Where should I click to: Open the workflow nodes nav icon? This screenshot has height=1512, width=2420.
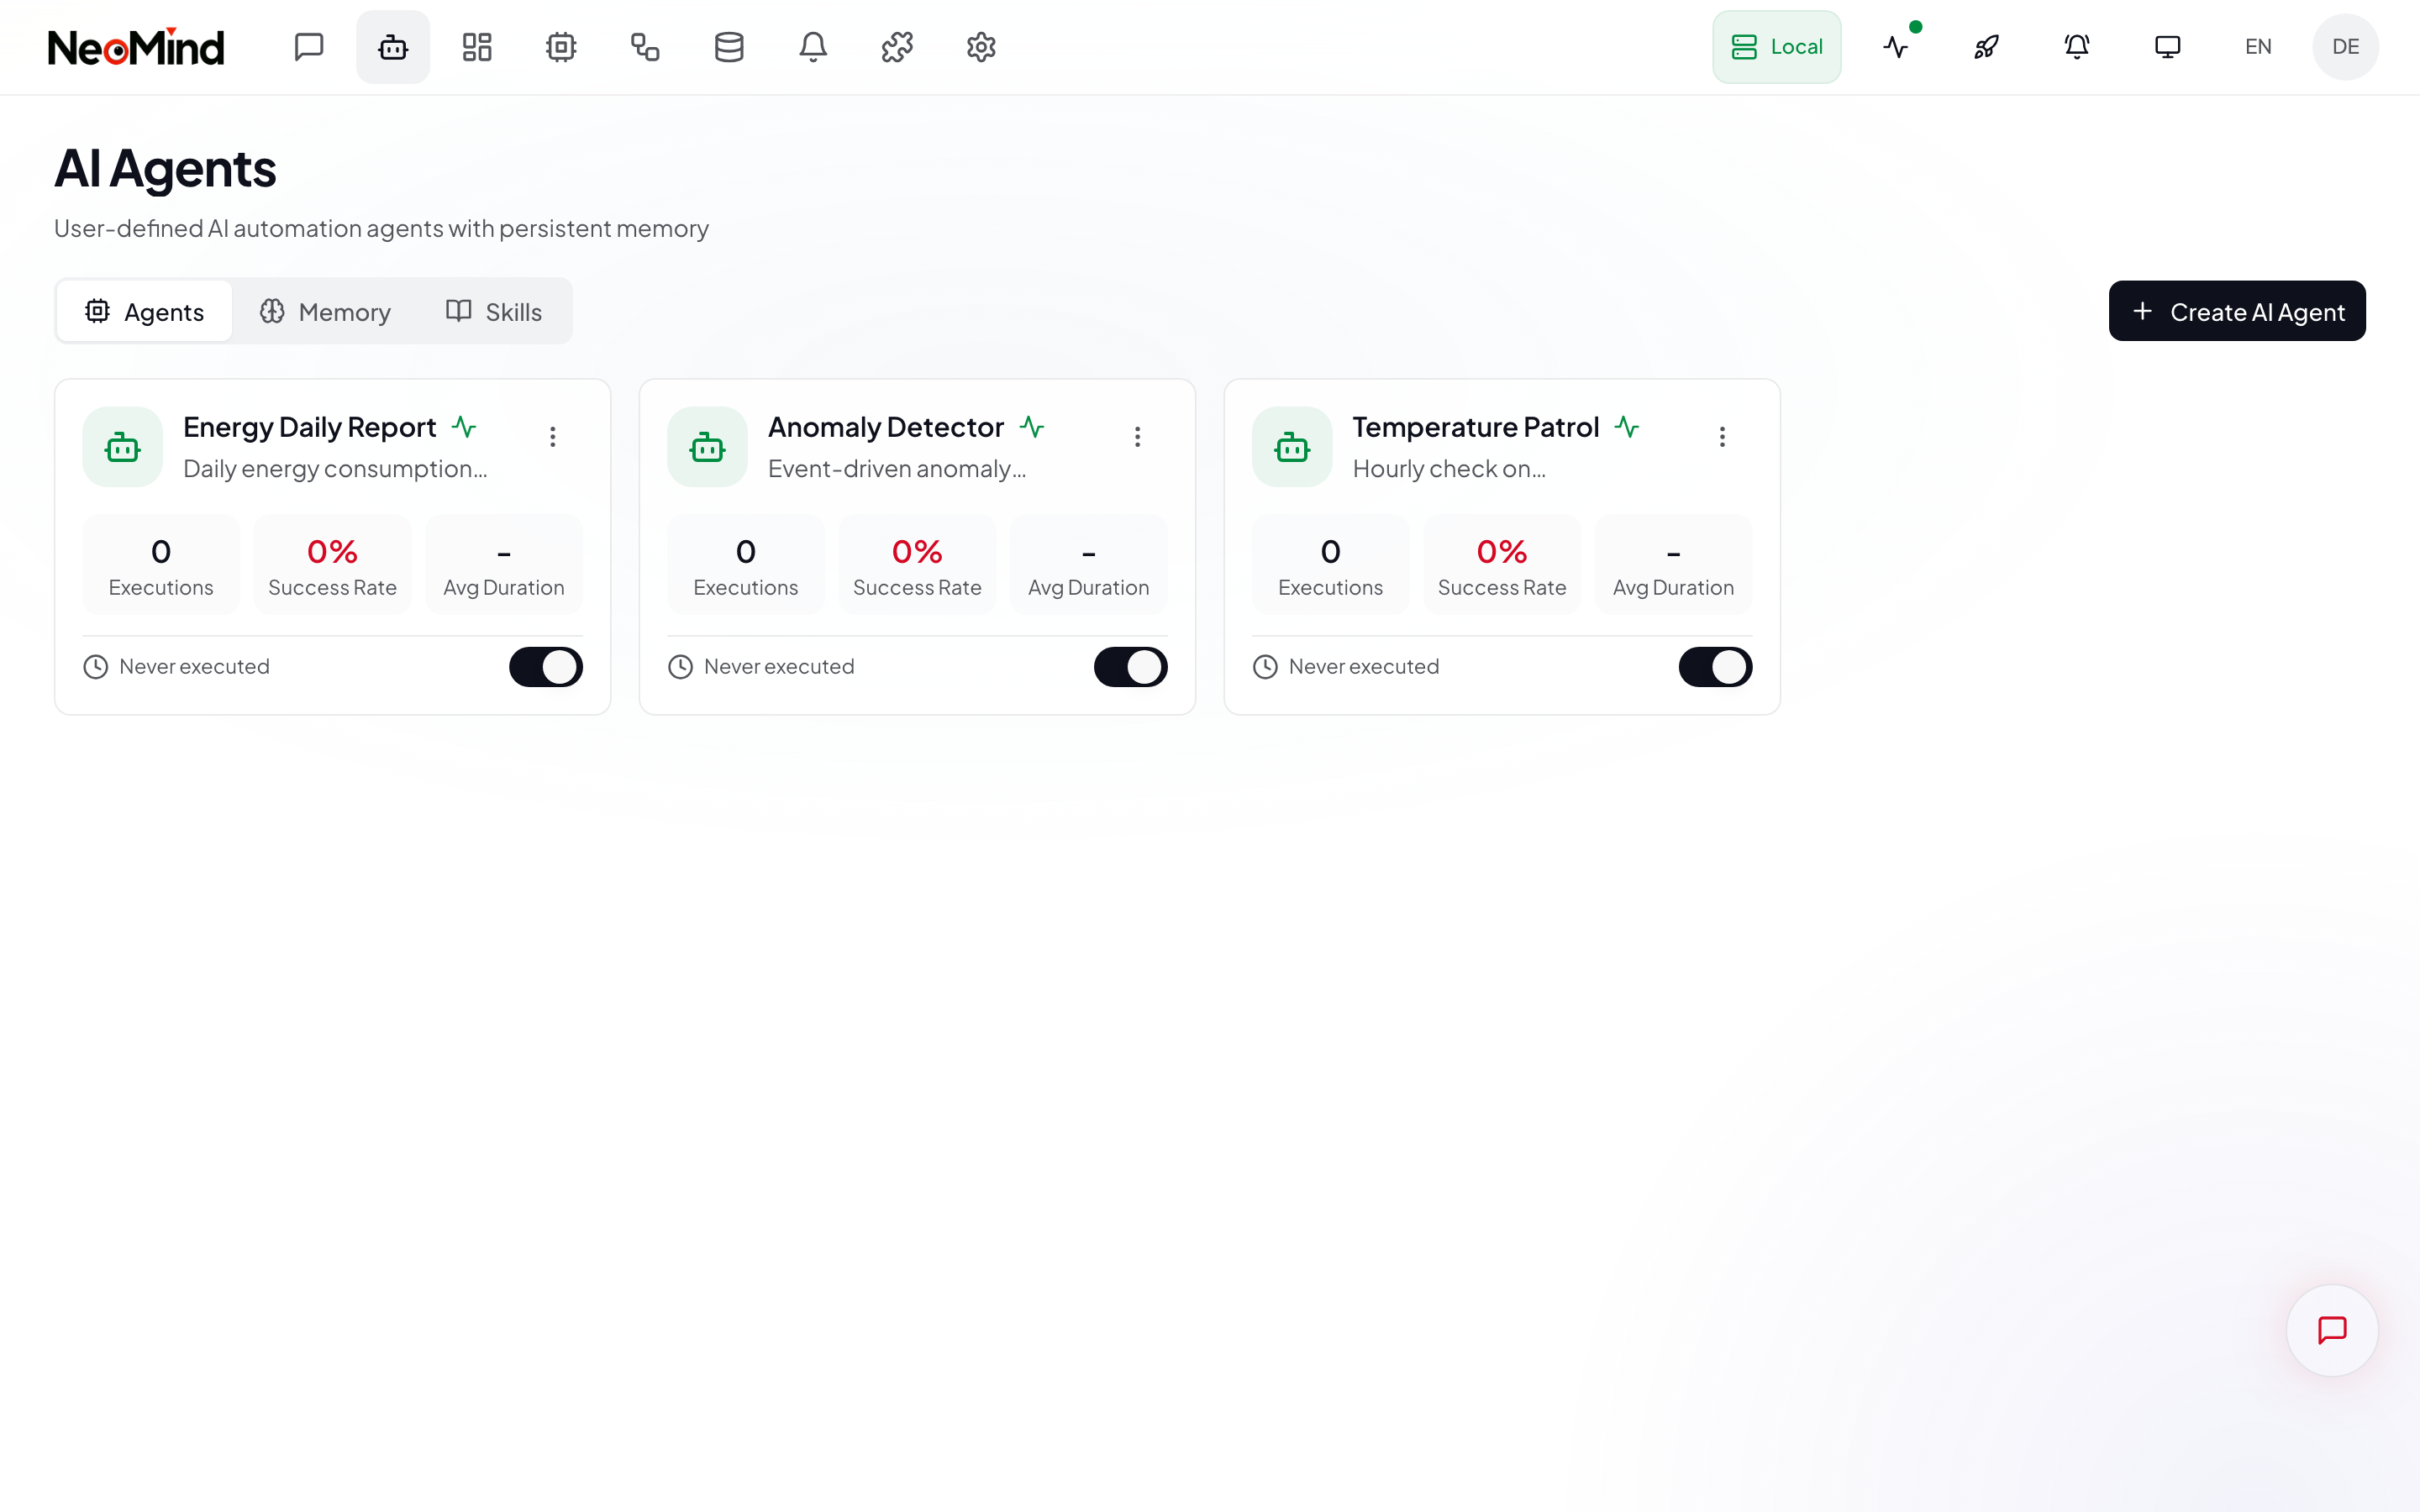[x=645, y=47]
